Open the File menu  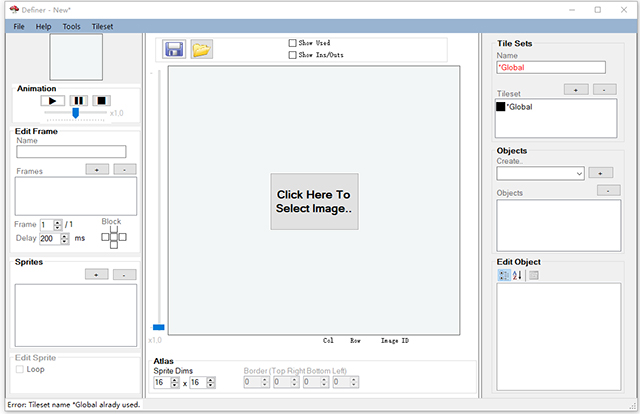point(19,27)
